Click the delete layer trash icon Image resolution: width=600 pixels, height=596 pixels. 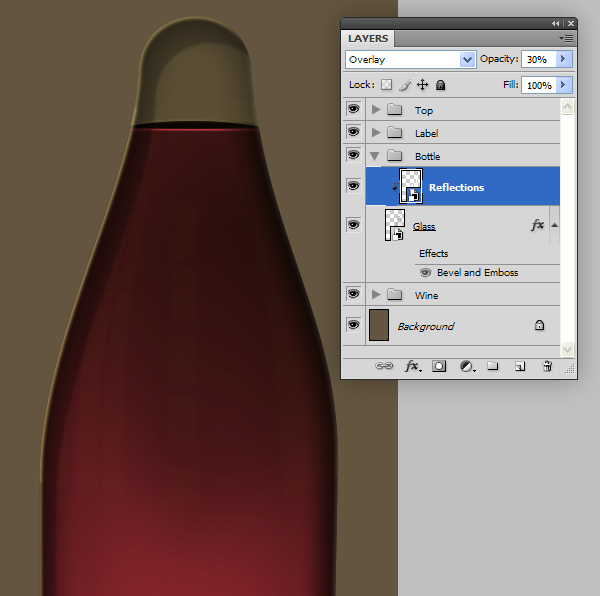[x=547, y=366]
